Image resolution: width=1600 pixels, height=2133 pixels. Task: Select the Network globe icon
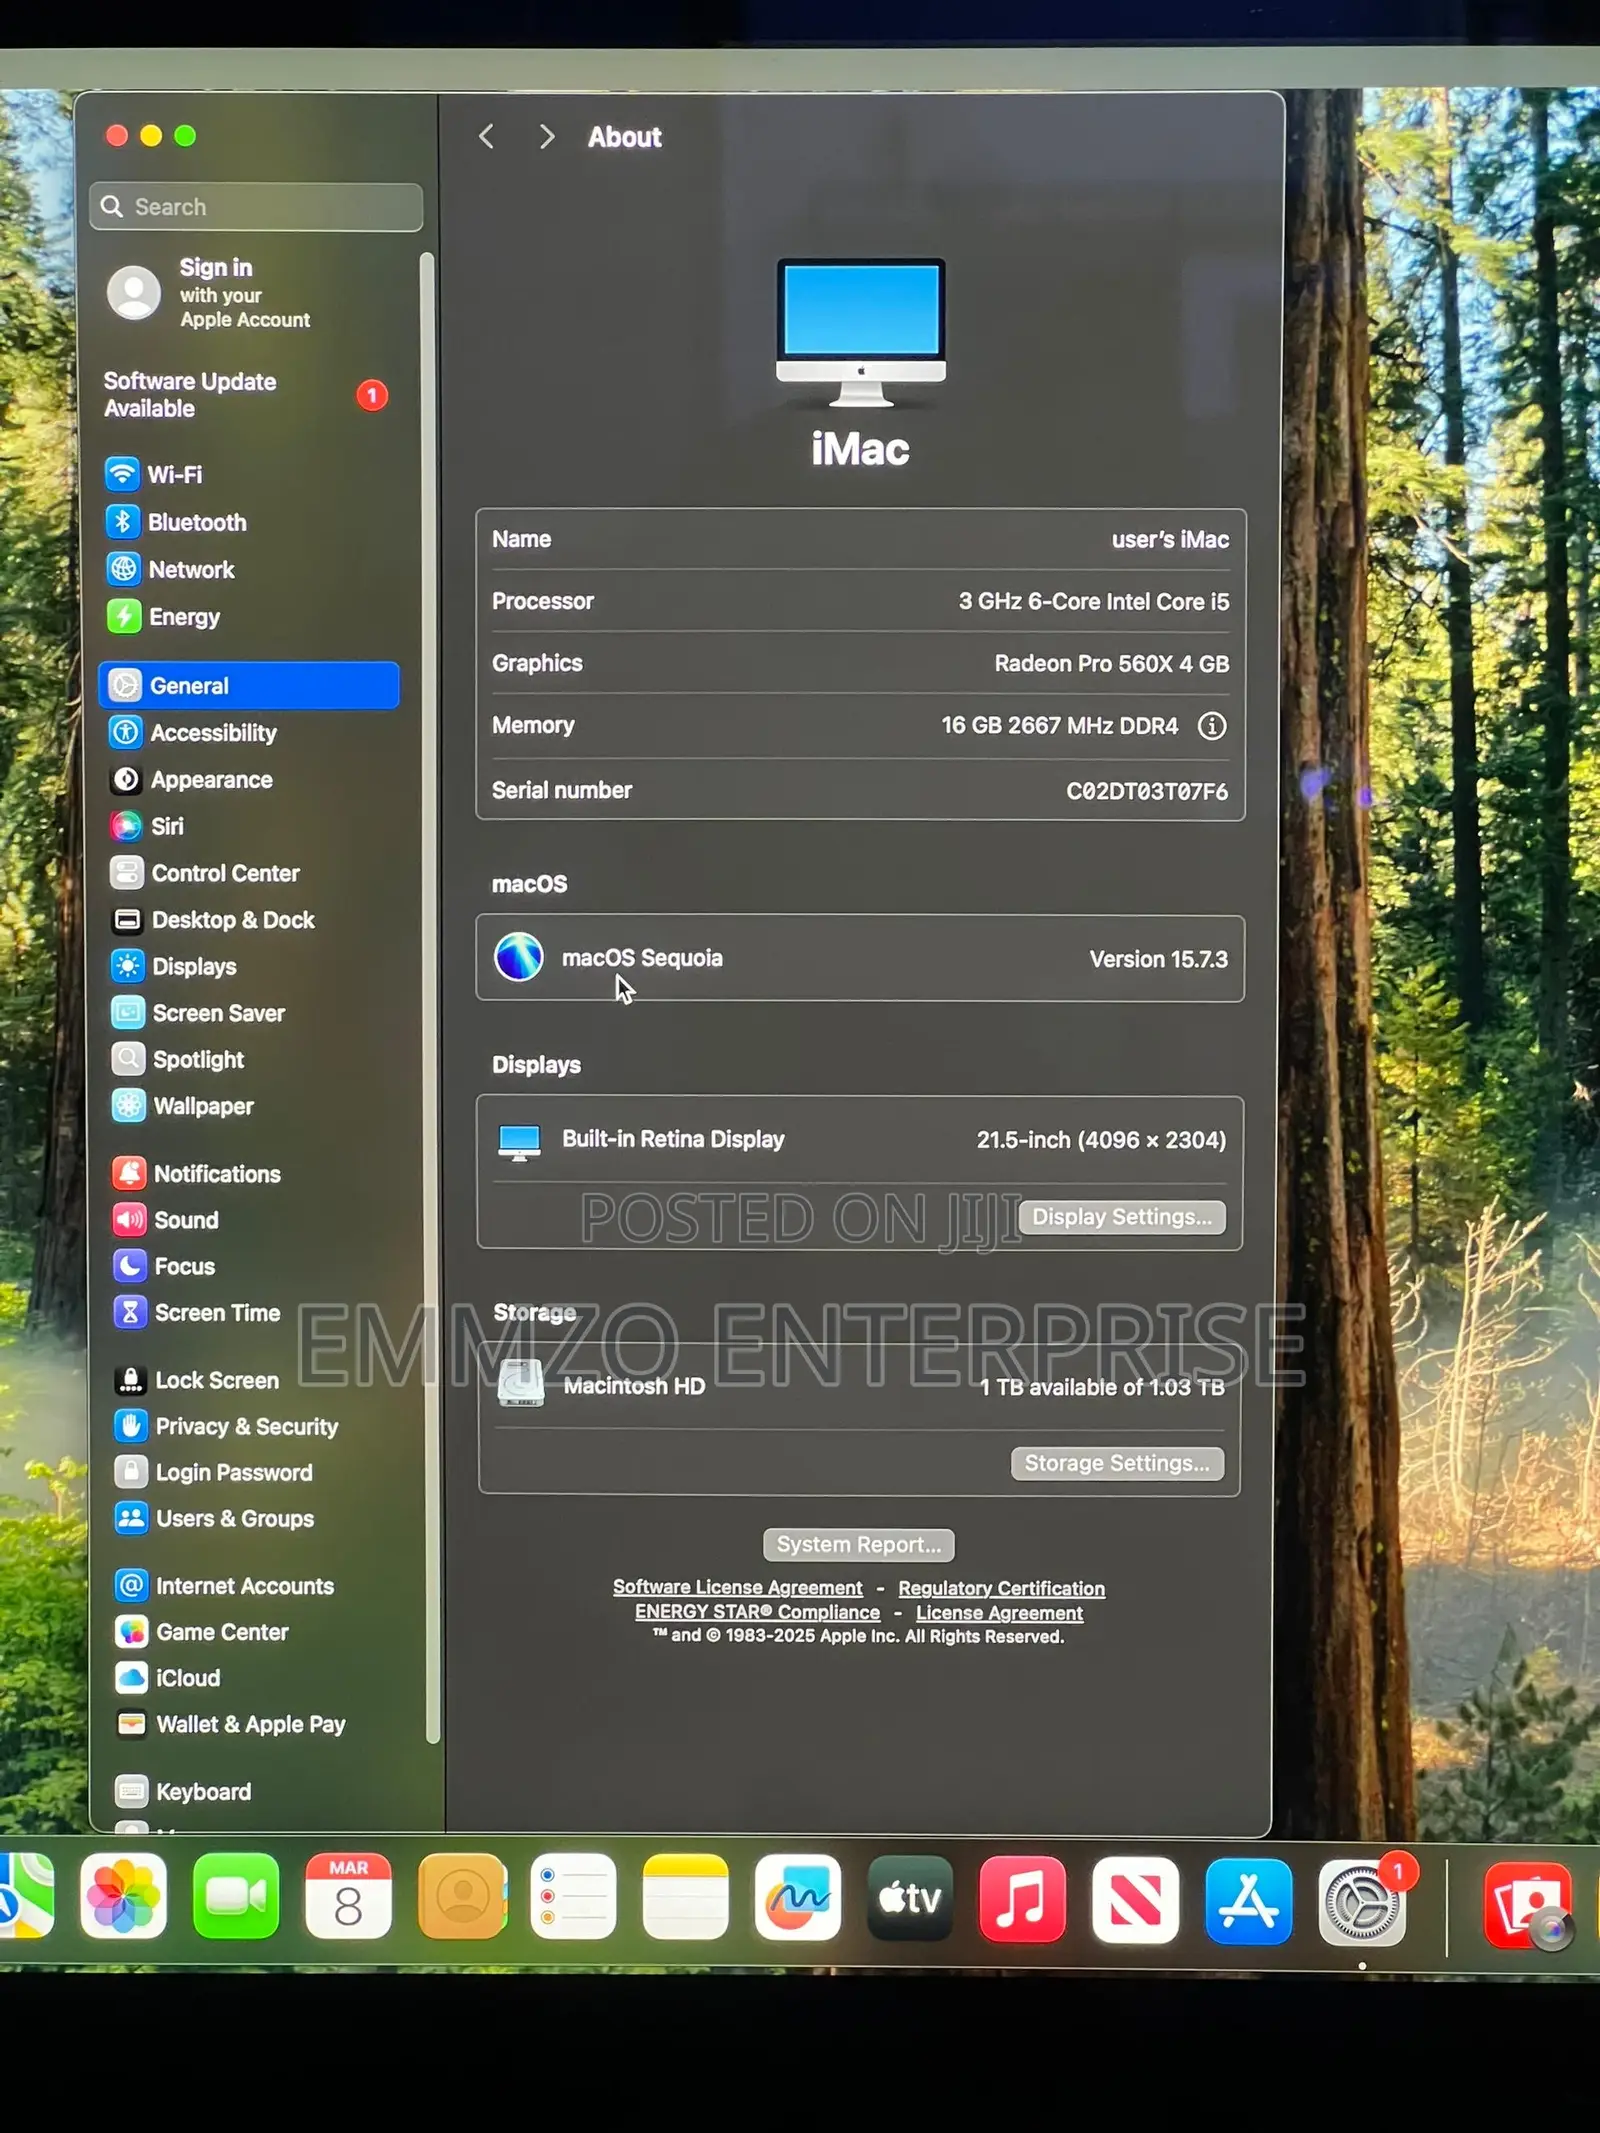(x=123, y=569)
